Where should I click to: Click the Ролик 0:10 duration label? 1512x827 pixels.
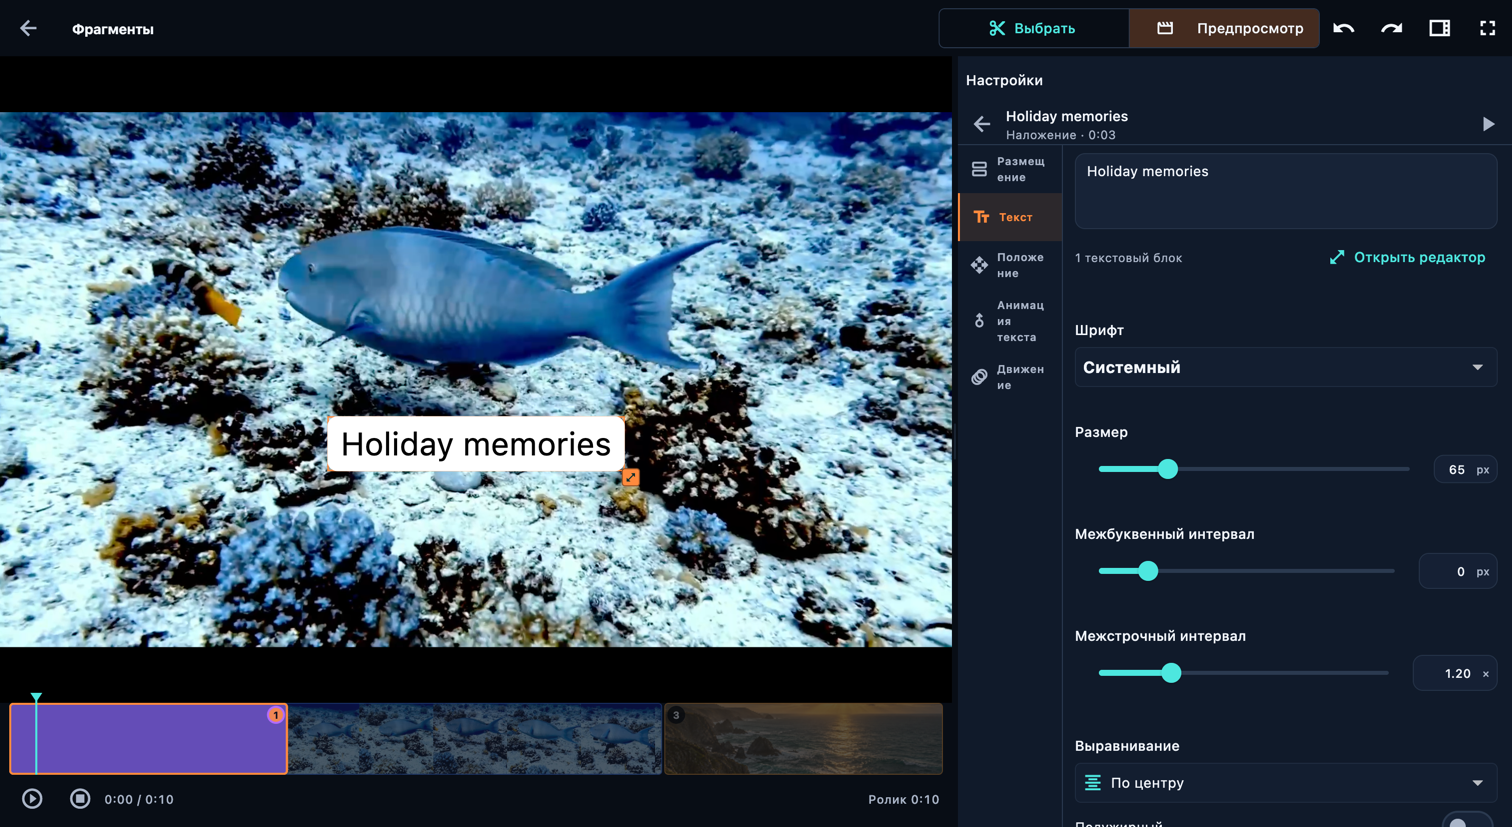click(x=903, y=799)
